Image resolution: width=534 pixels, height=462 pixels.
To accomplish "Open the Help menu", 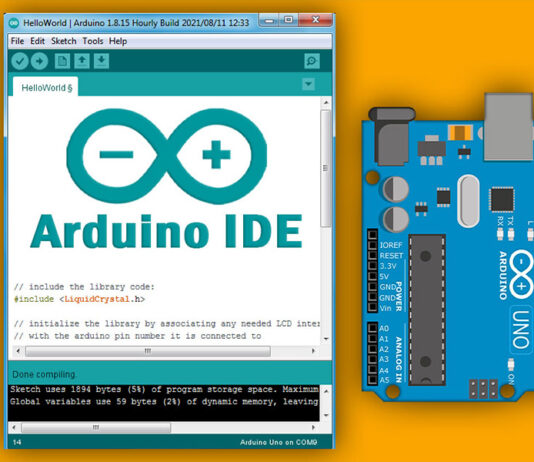I will [118, 41].
